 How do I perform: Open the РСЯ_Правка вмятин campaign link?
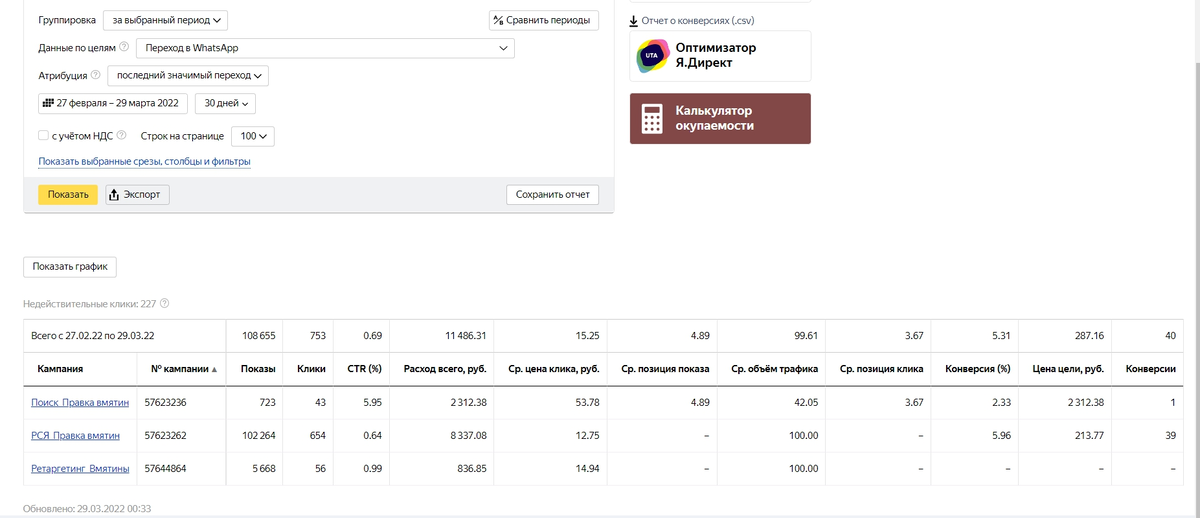pos(76,436)
